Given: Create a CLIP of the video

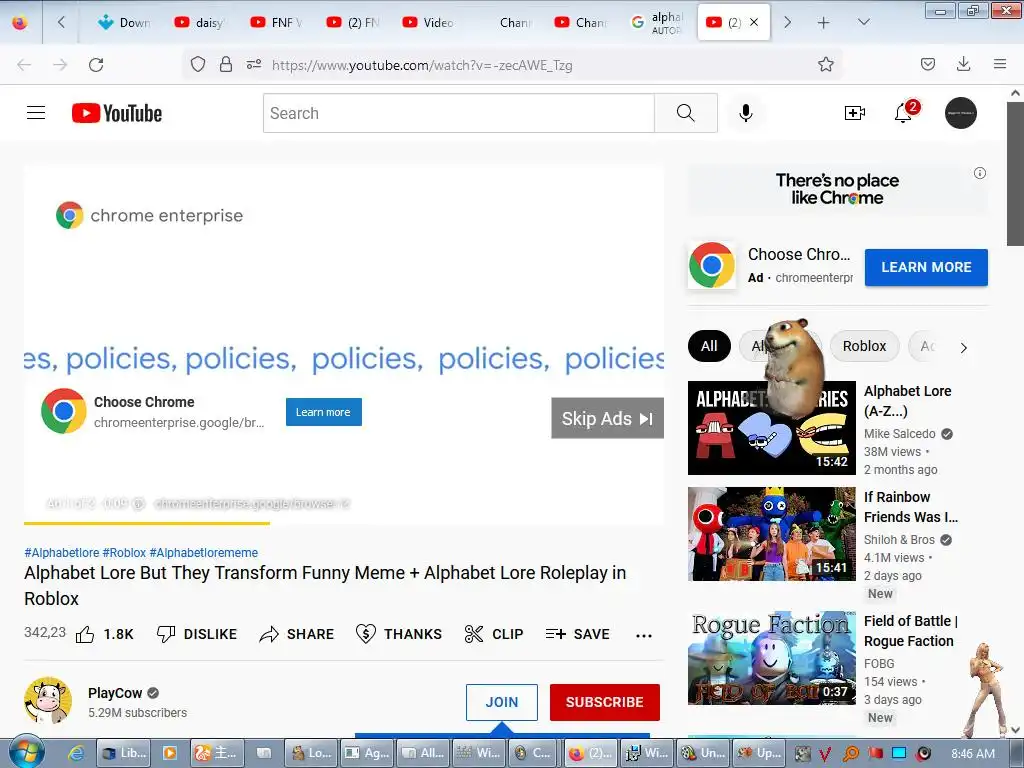Looking at the screenshot, I should coord(494,634).
